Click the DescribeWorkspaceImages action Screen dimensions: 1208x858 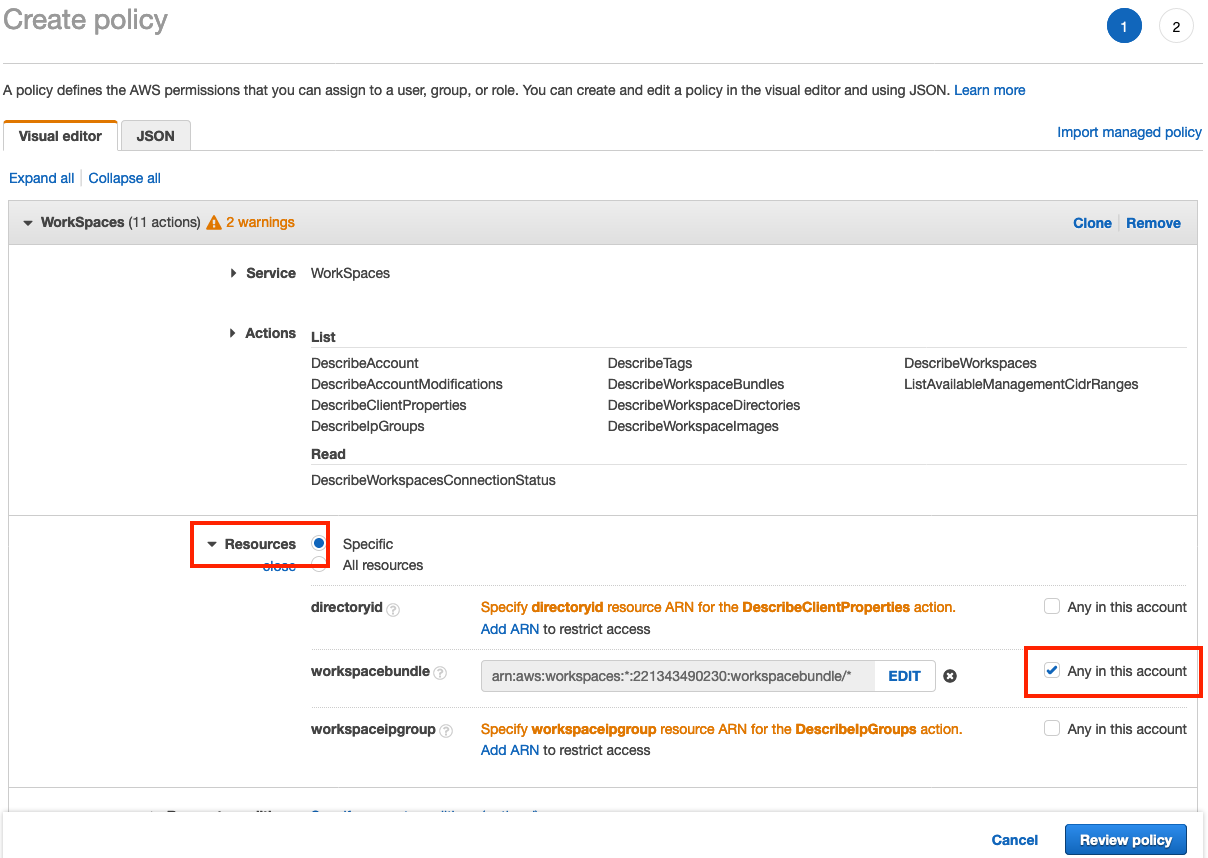[x=693, y=426]
